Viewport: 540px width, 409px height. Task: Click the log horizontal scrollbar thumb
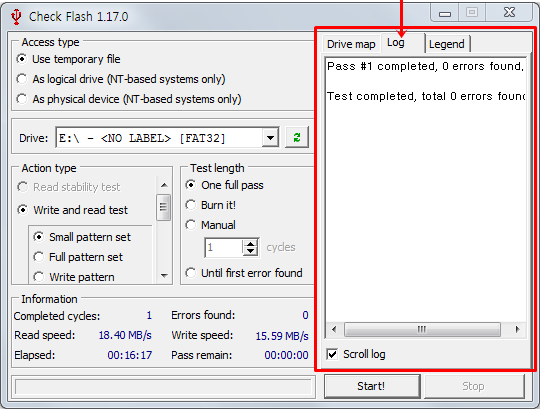pos(422,329)
